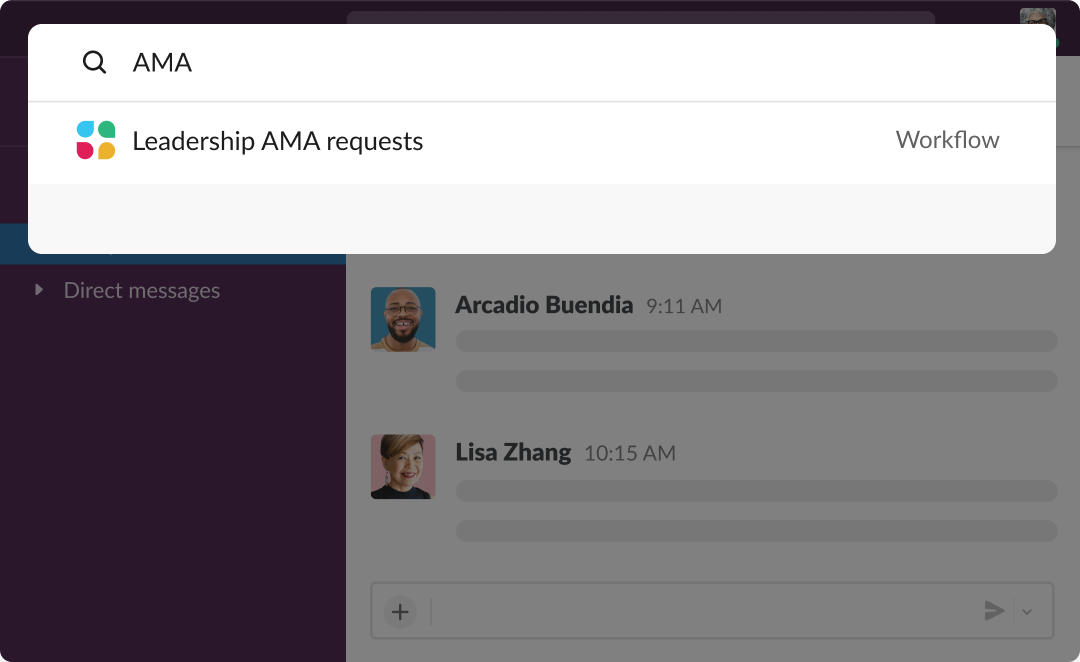This screenshot has height=662, width=1080.
Task: Click the colorful workflow icon in results
Action: click(96, 141)
